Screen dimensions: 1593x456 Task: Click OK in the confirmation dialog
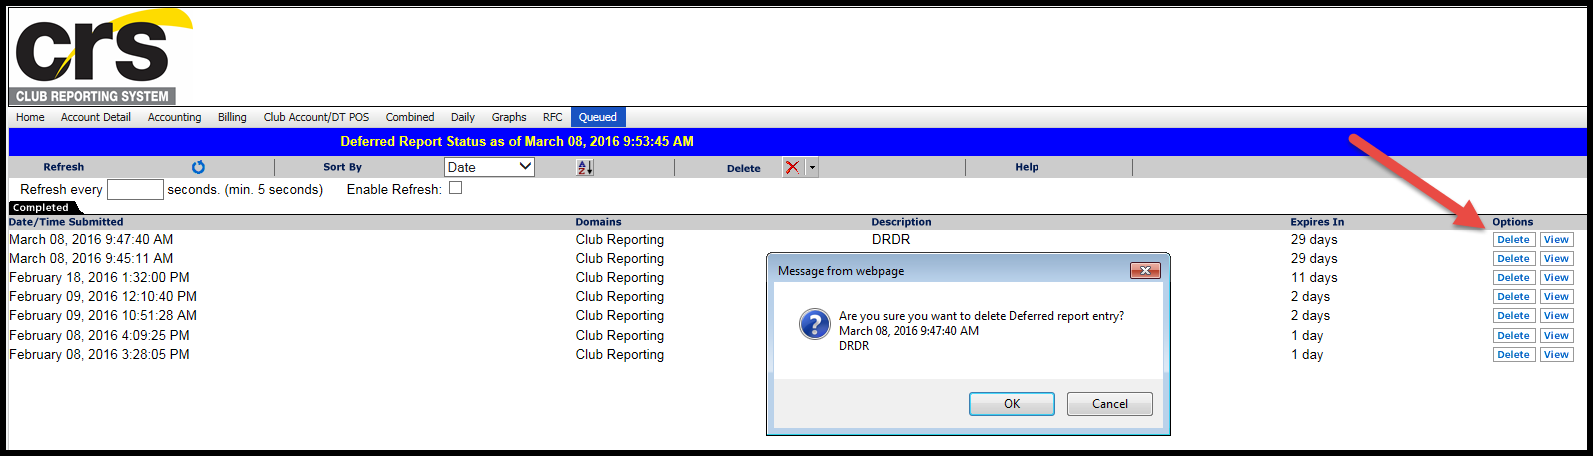(1012, 404)
